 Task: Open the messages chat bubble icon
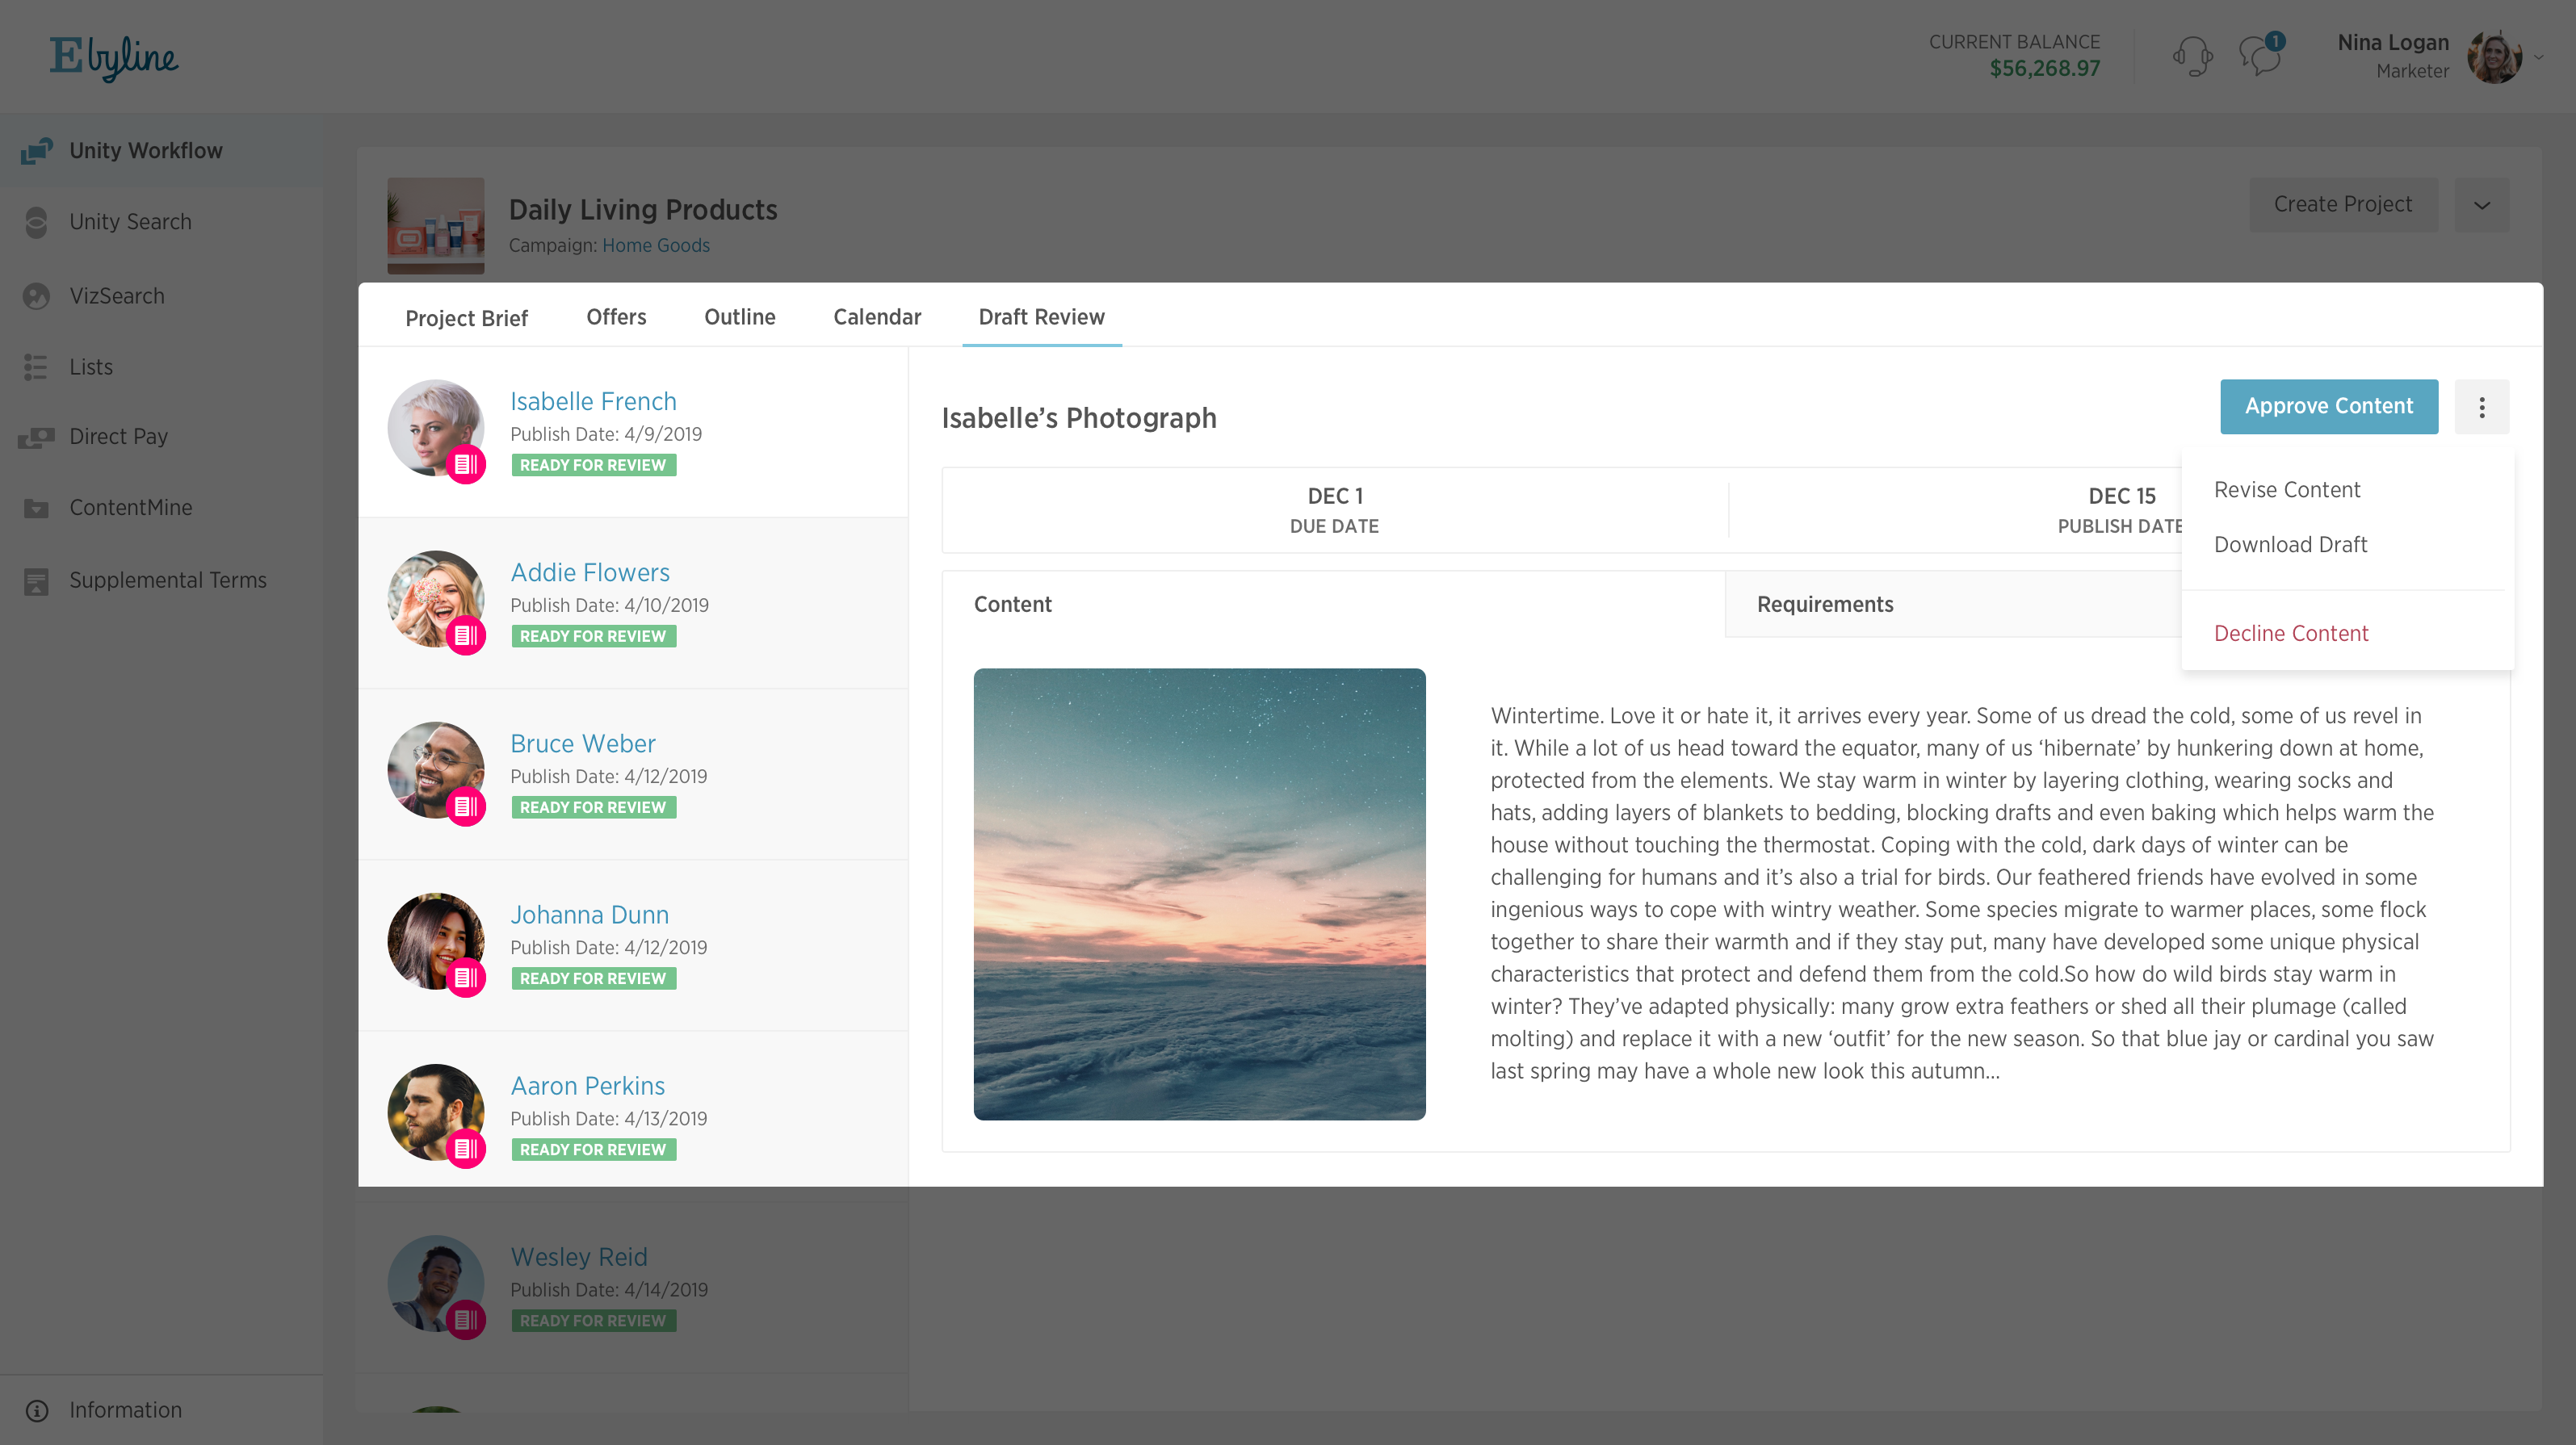(x=2261, y=56)
